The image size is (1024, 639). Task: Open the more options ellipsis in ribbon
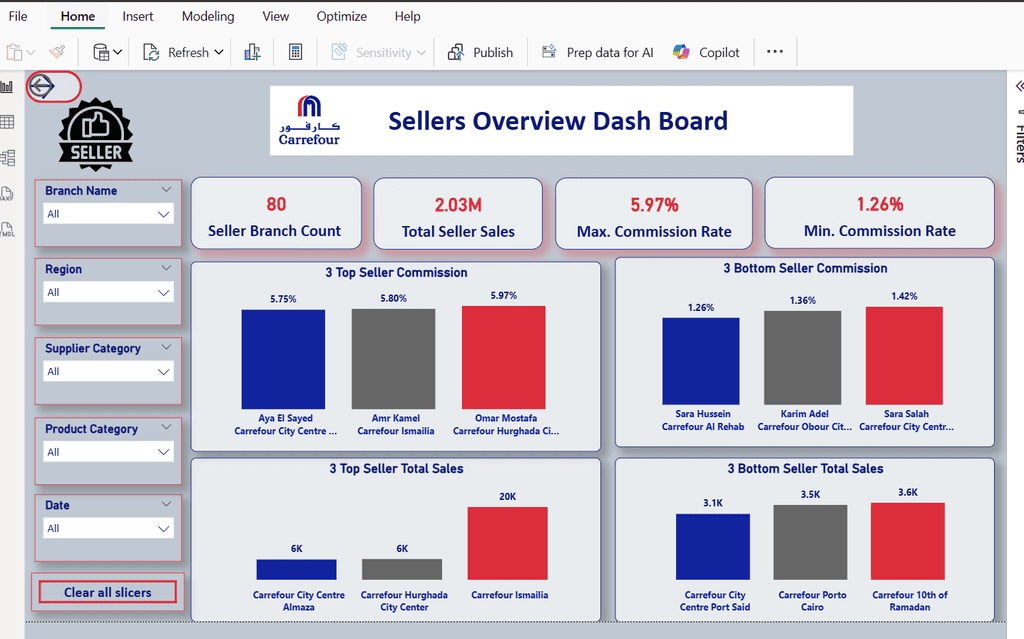click(x=775, y=52)
